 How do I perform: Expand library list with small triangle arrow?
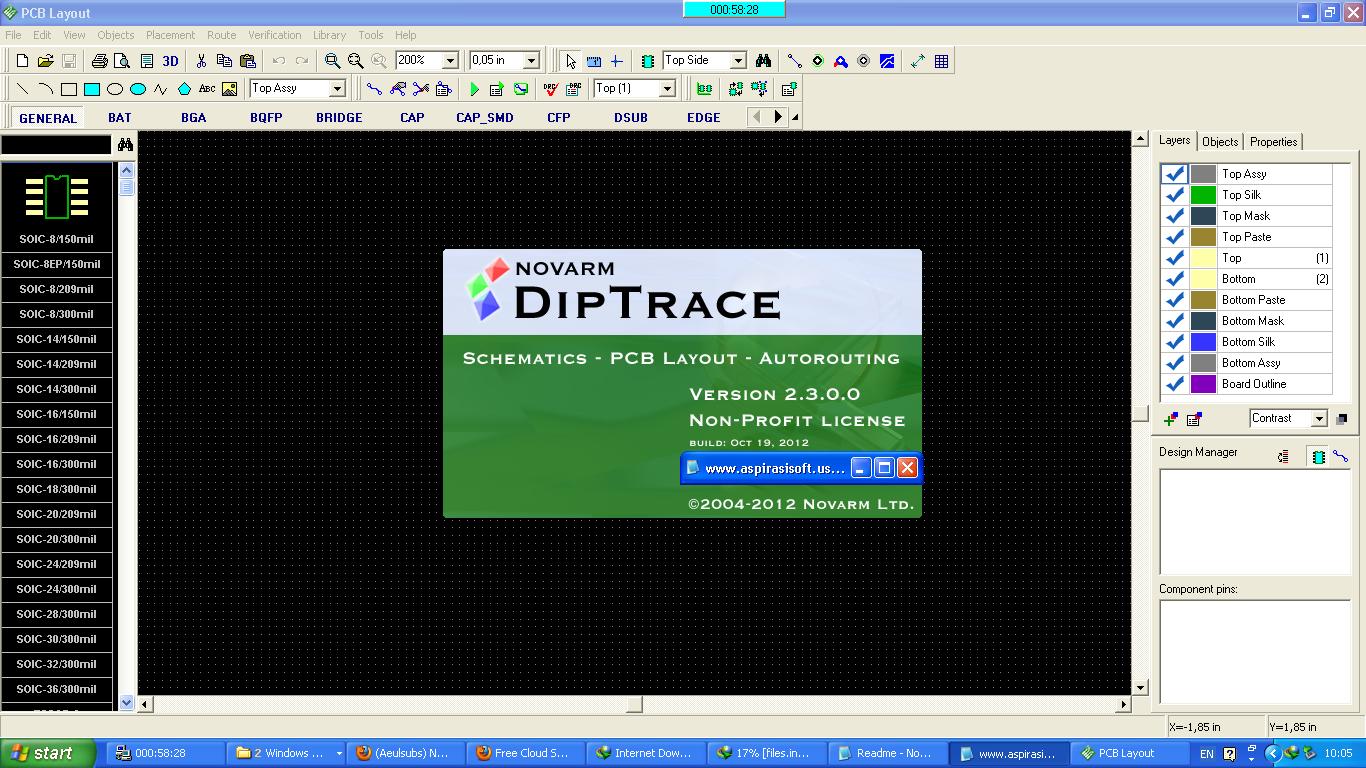pyautogui.click(x=795, y=118)
